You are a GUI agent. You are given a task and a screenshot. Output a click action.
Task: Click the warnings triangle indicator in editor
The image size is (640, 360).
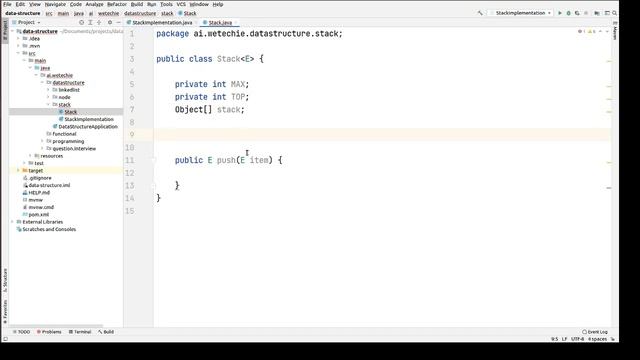591,31
